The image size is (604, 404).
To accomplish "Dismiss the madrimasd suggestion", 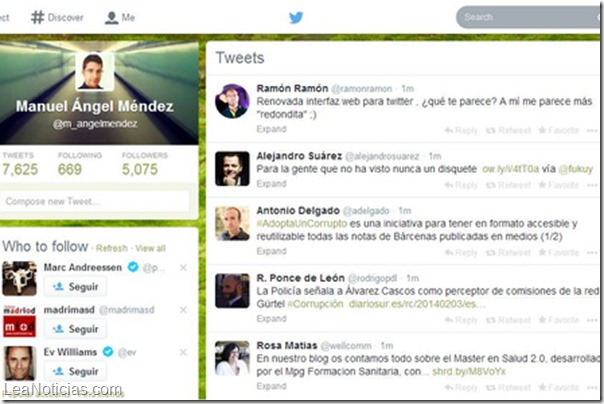I will tap(183, 310).
